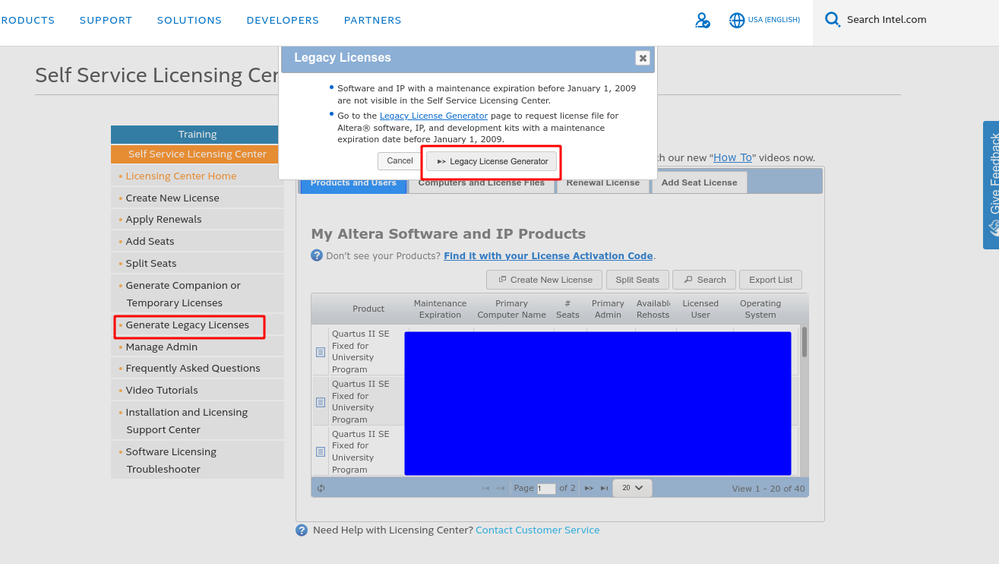The image size is (999, 564).
Task: Sort by the Primary Admin column
Action: click(x=608, y=309)
